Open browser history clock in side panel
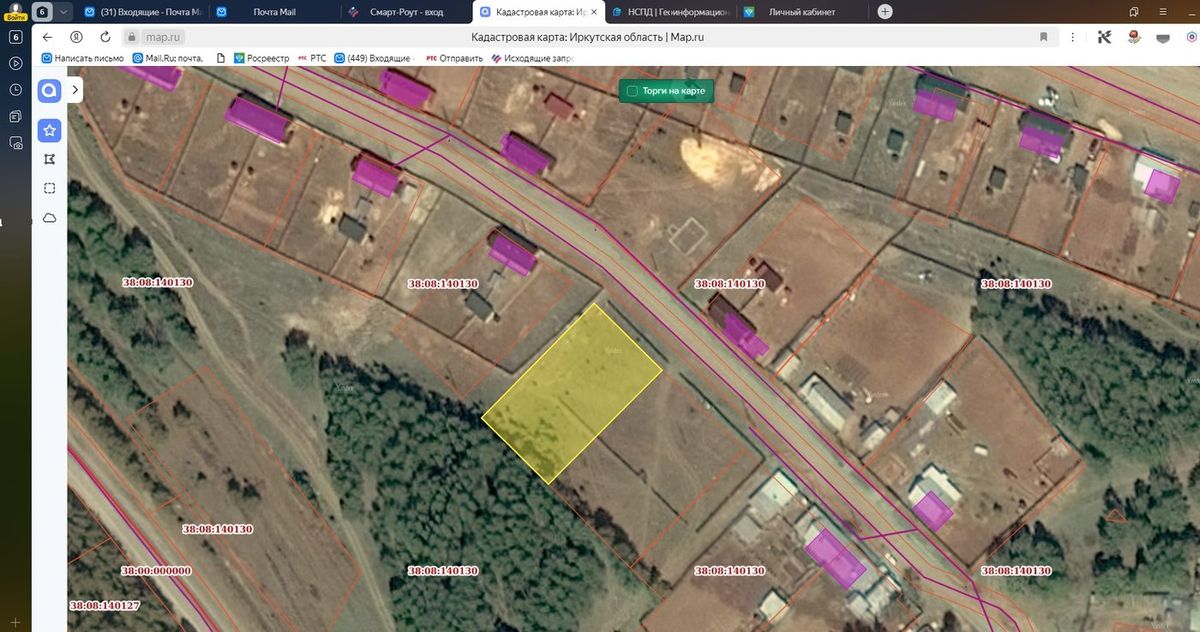Image resolution: width=1200 pixels, height=632 pixels. tap(16, 89)
